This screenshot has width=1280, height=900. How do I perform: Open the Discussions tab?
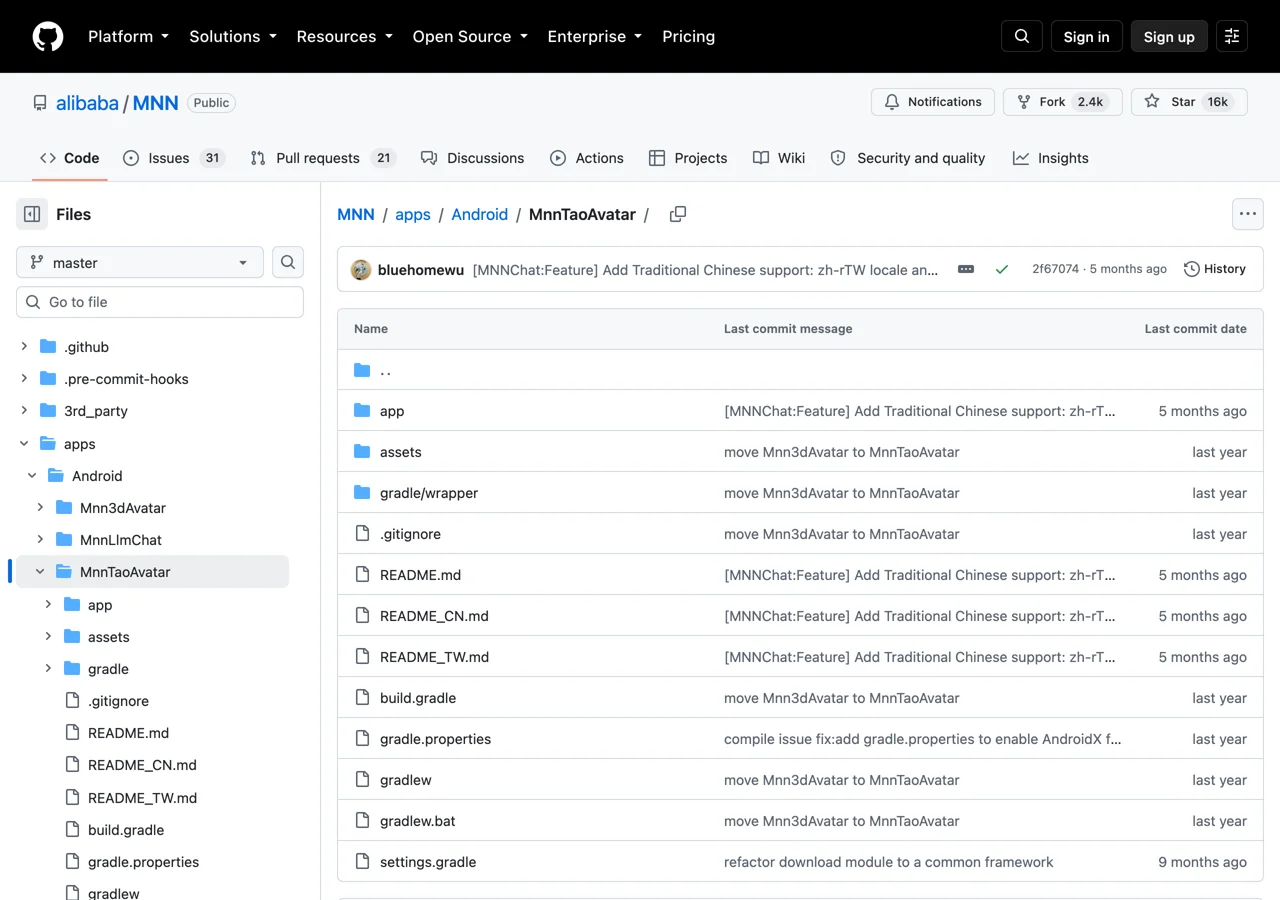point(472,158)
